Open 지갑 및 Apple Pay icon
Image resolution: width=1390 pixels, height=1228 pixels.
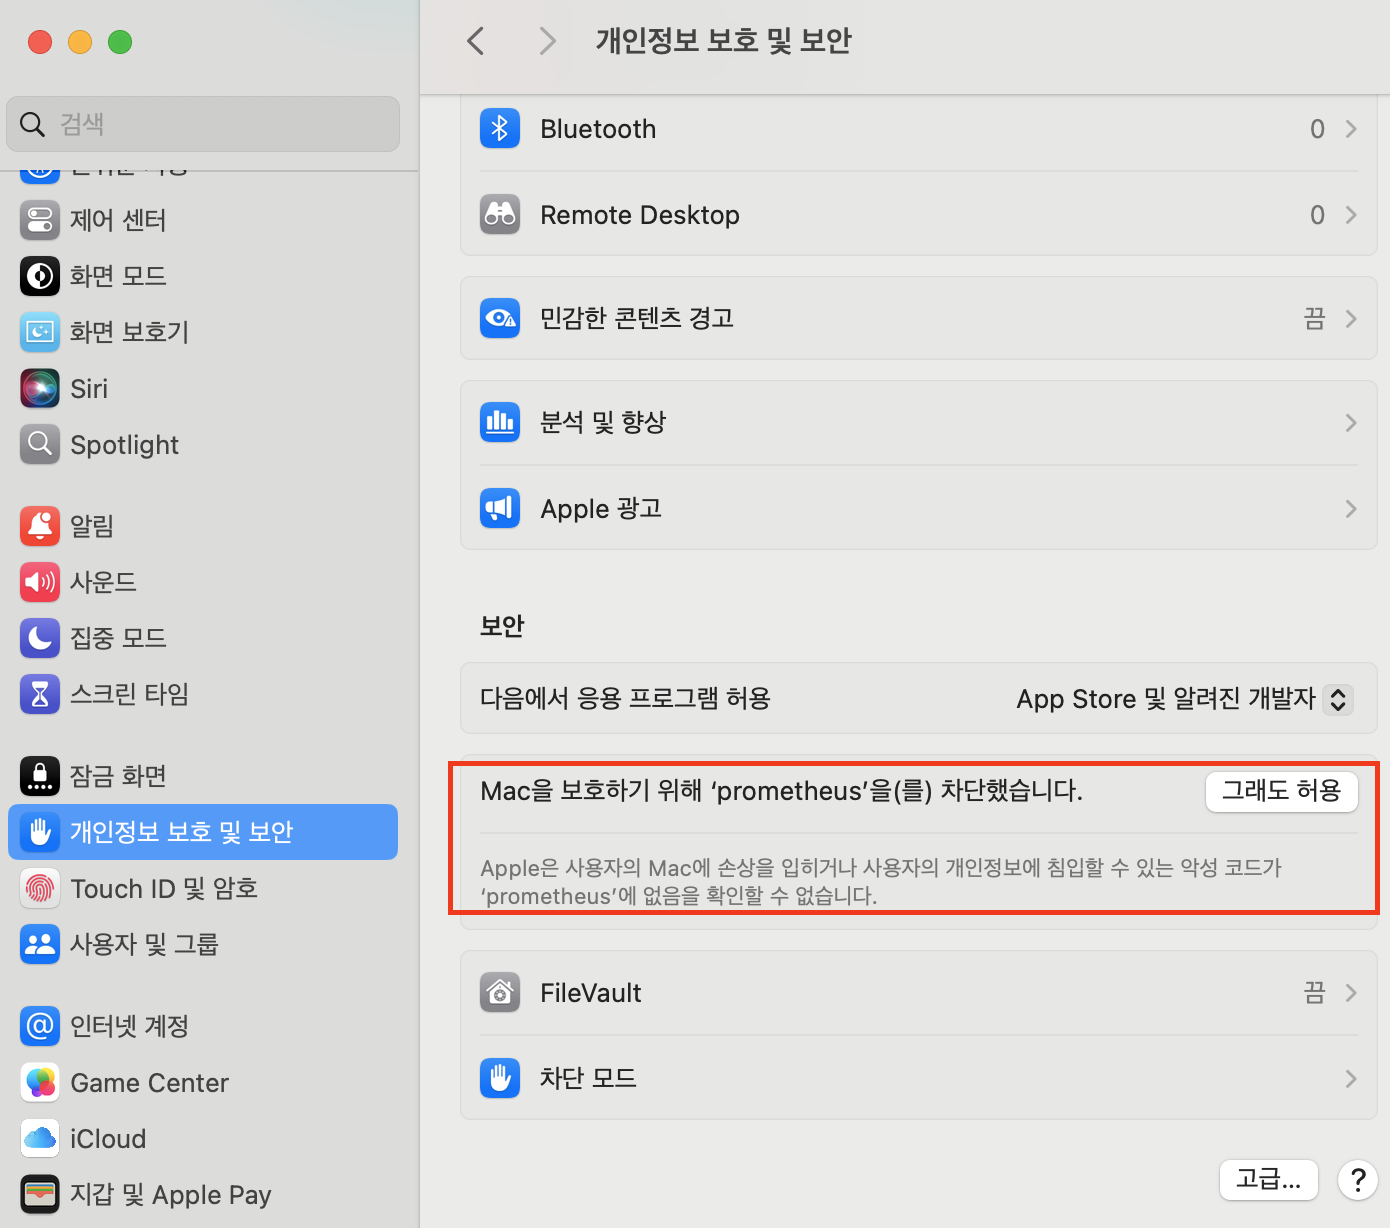(40, 1194)
